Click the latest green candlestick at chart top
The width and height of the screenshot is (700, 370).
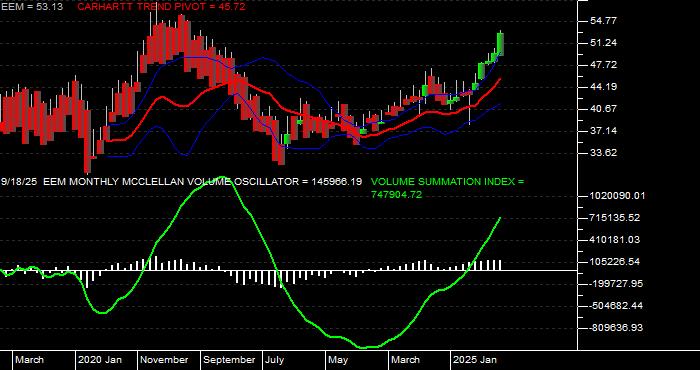coord(500,44)
